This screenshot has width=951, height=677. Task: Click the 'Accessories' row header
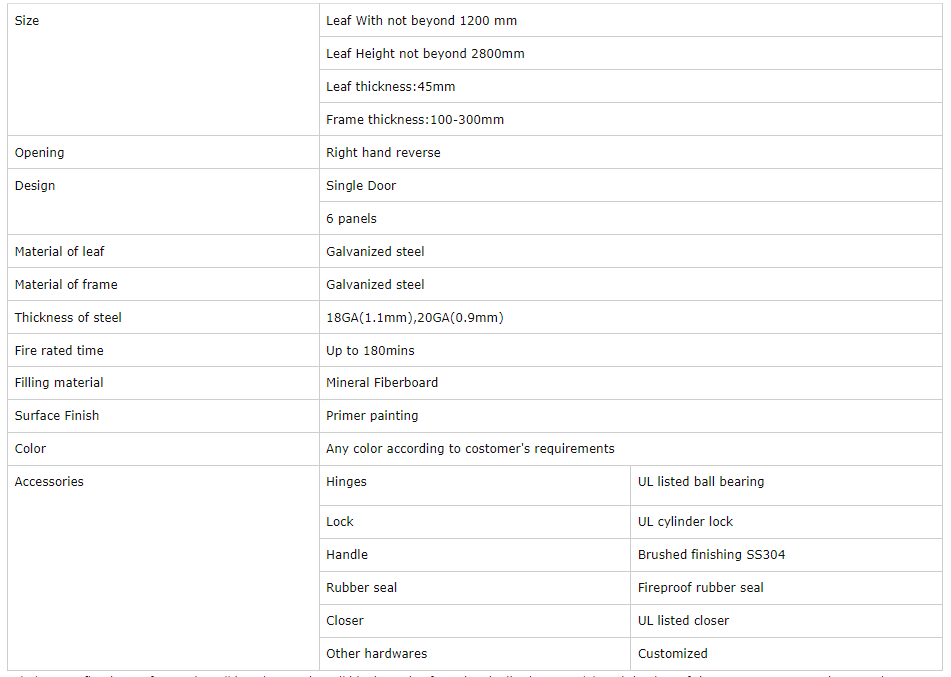click(x=49, y=482)
